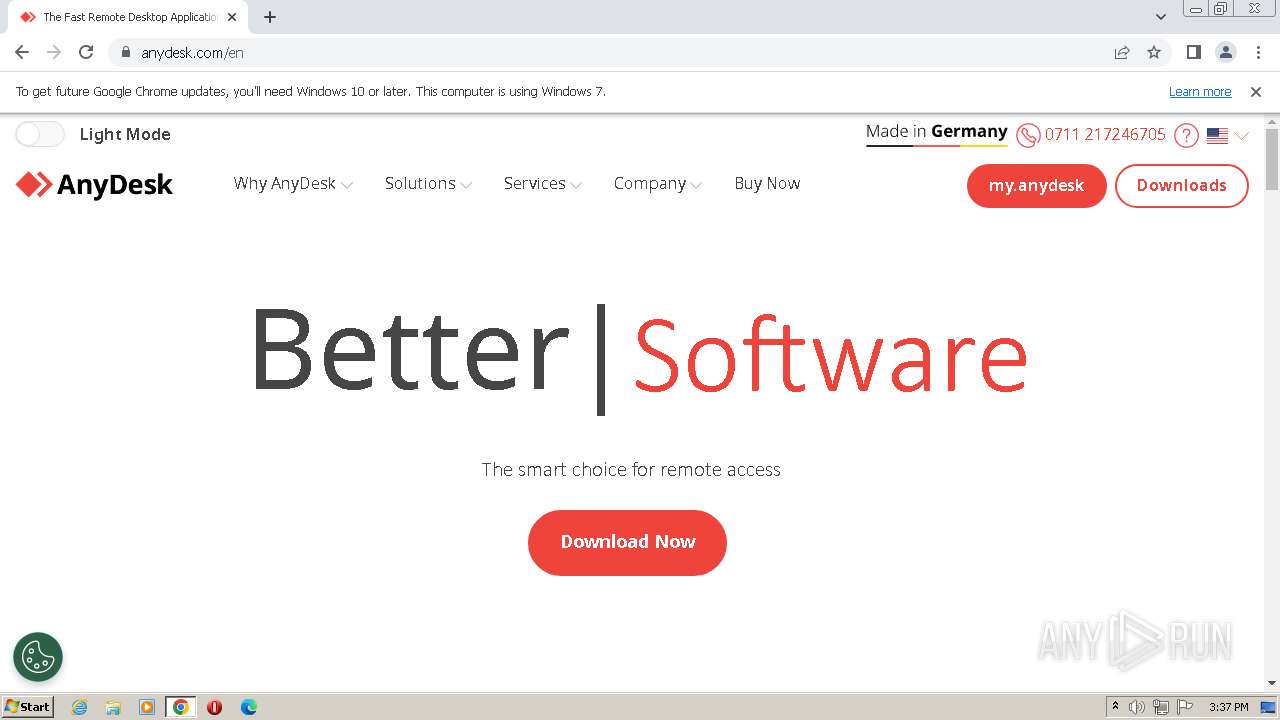The image size is (1280, 720).
Task: Close the AnyDesk tab
Action: coord(232,17)
